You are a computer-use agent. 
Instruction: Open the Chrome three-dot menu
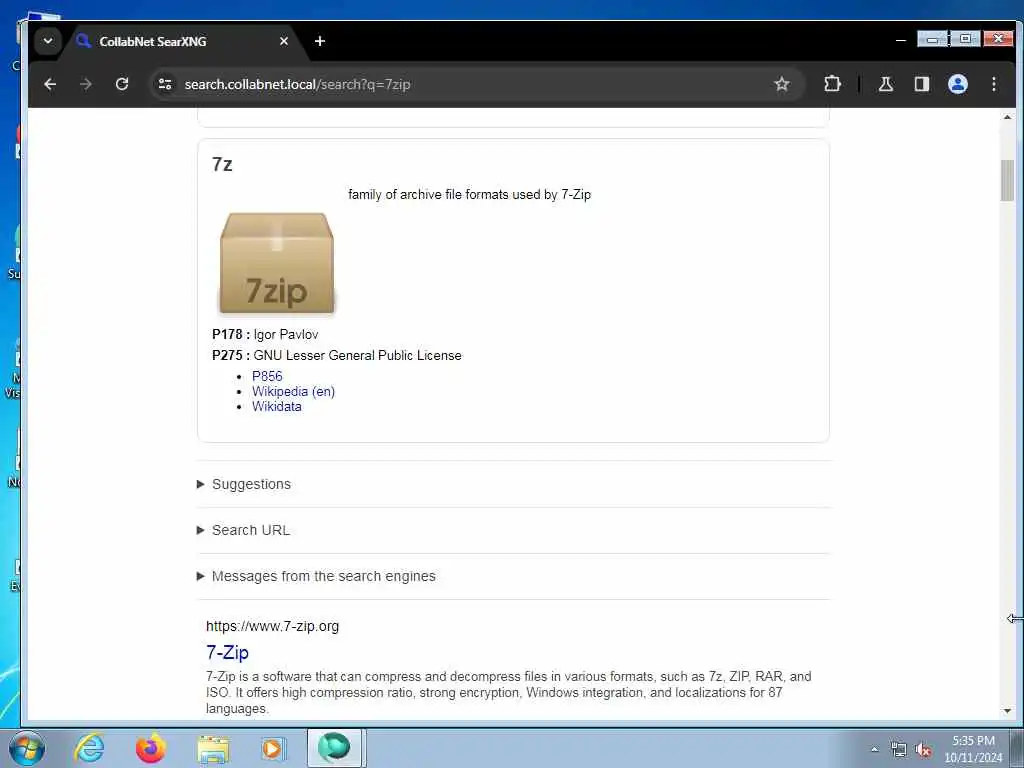[993, 84]
